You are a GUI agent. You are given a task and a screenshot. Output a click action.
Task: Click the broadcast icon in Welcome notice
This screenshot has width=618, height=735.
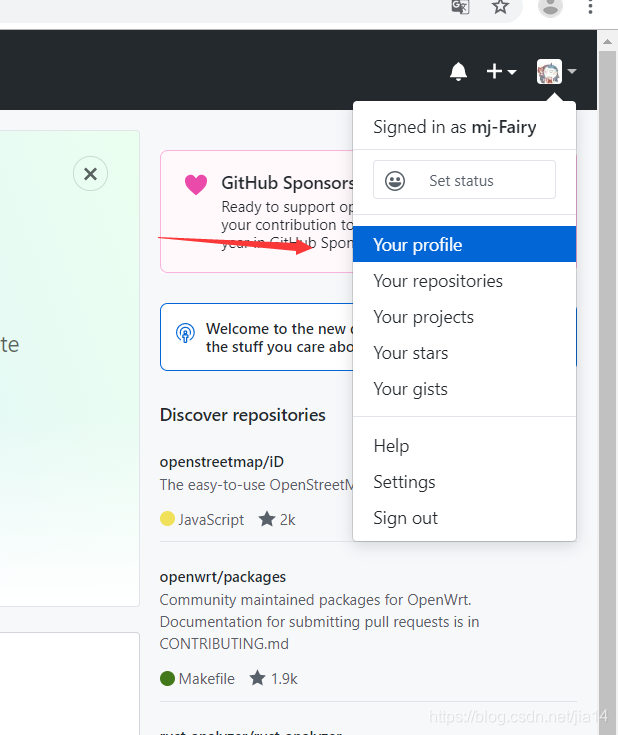point(185,333)
